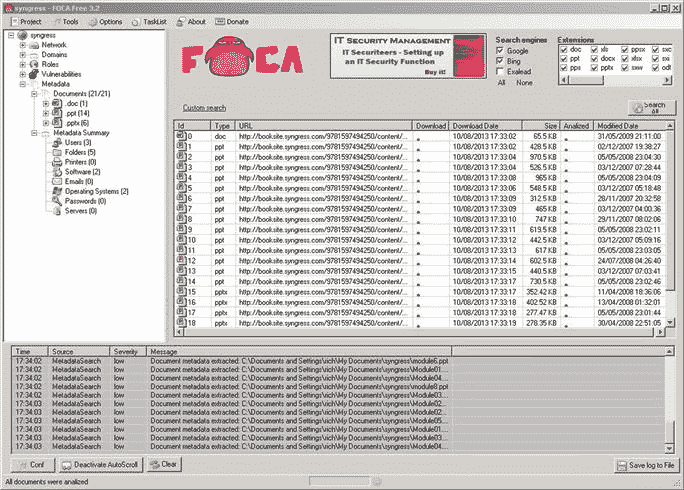The width and height of the screenshot is (684, 490).
Task: Click the Custom search link
Action: click(x=204, y=108)
